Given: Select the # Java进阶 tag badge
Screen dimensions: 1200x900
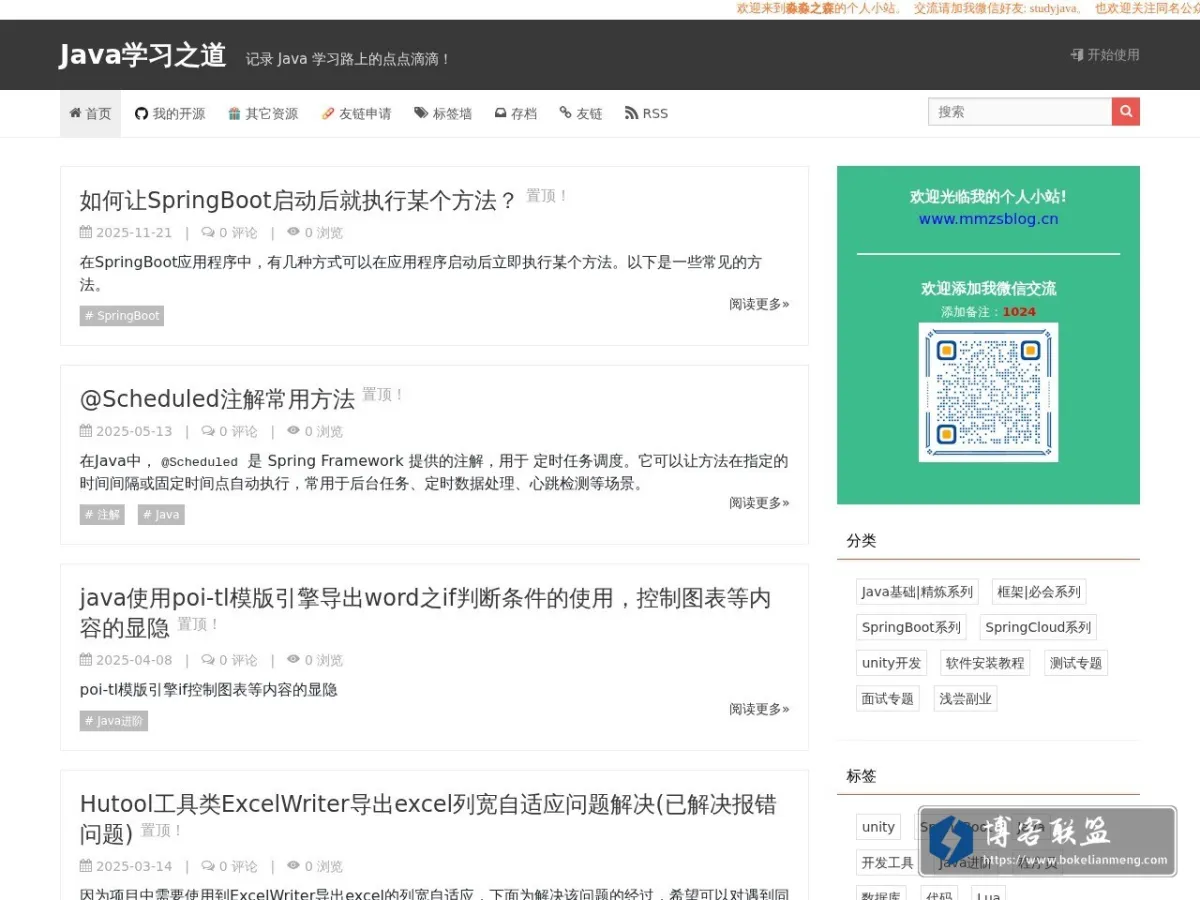Looking at the screenshot, I should [114, 721].
